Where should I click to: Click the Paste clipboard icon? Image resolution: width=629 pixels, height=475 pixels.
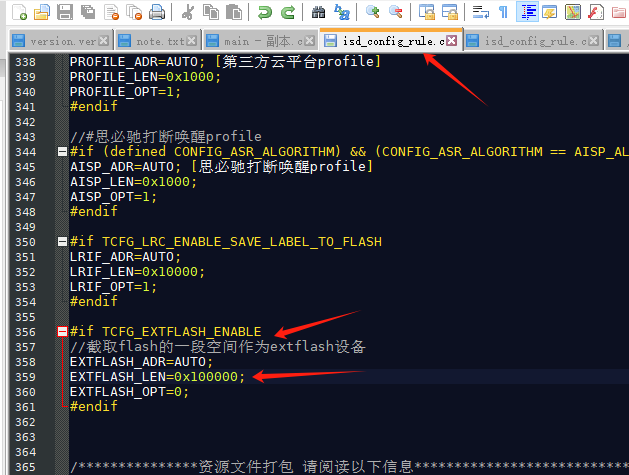[234, 12]
